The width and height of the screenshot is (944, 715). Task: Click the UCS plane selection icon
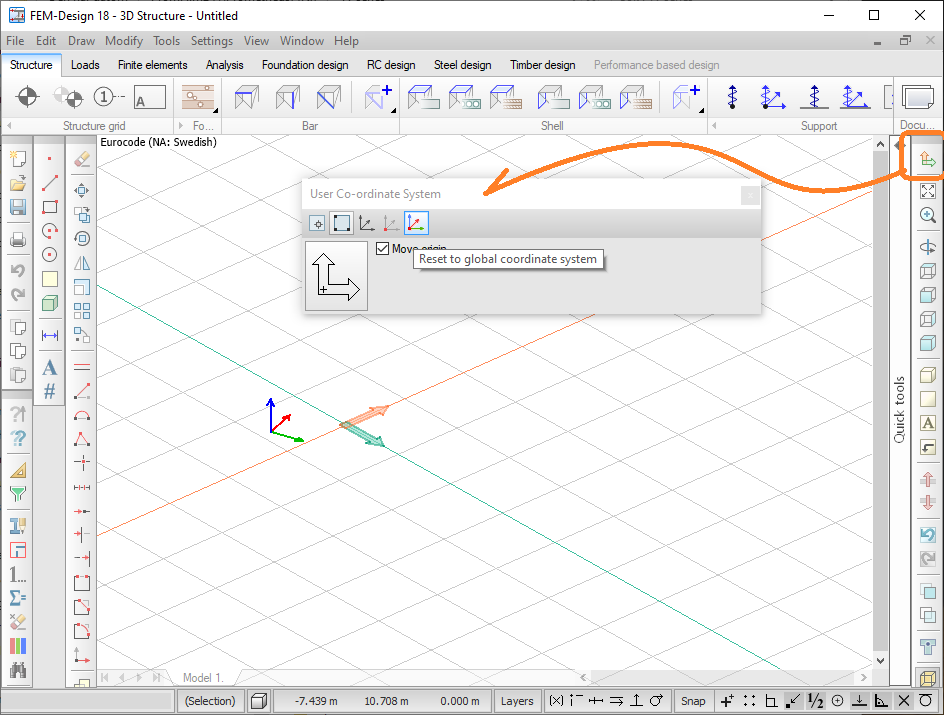[341, 223]
